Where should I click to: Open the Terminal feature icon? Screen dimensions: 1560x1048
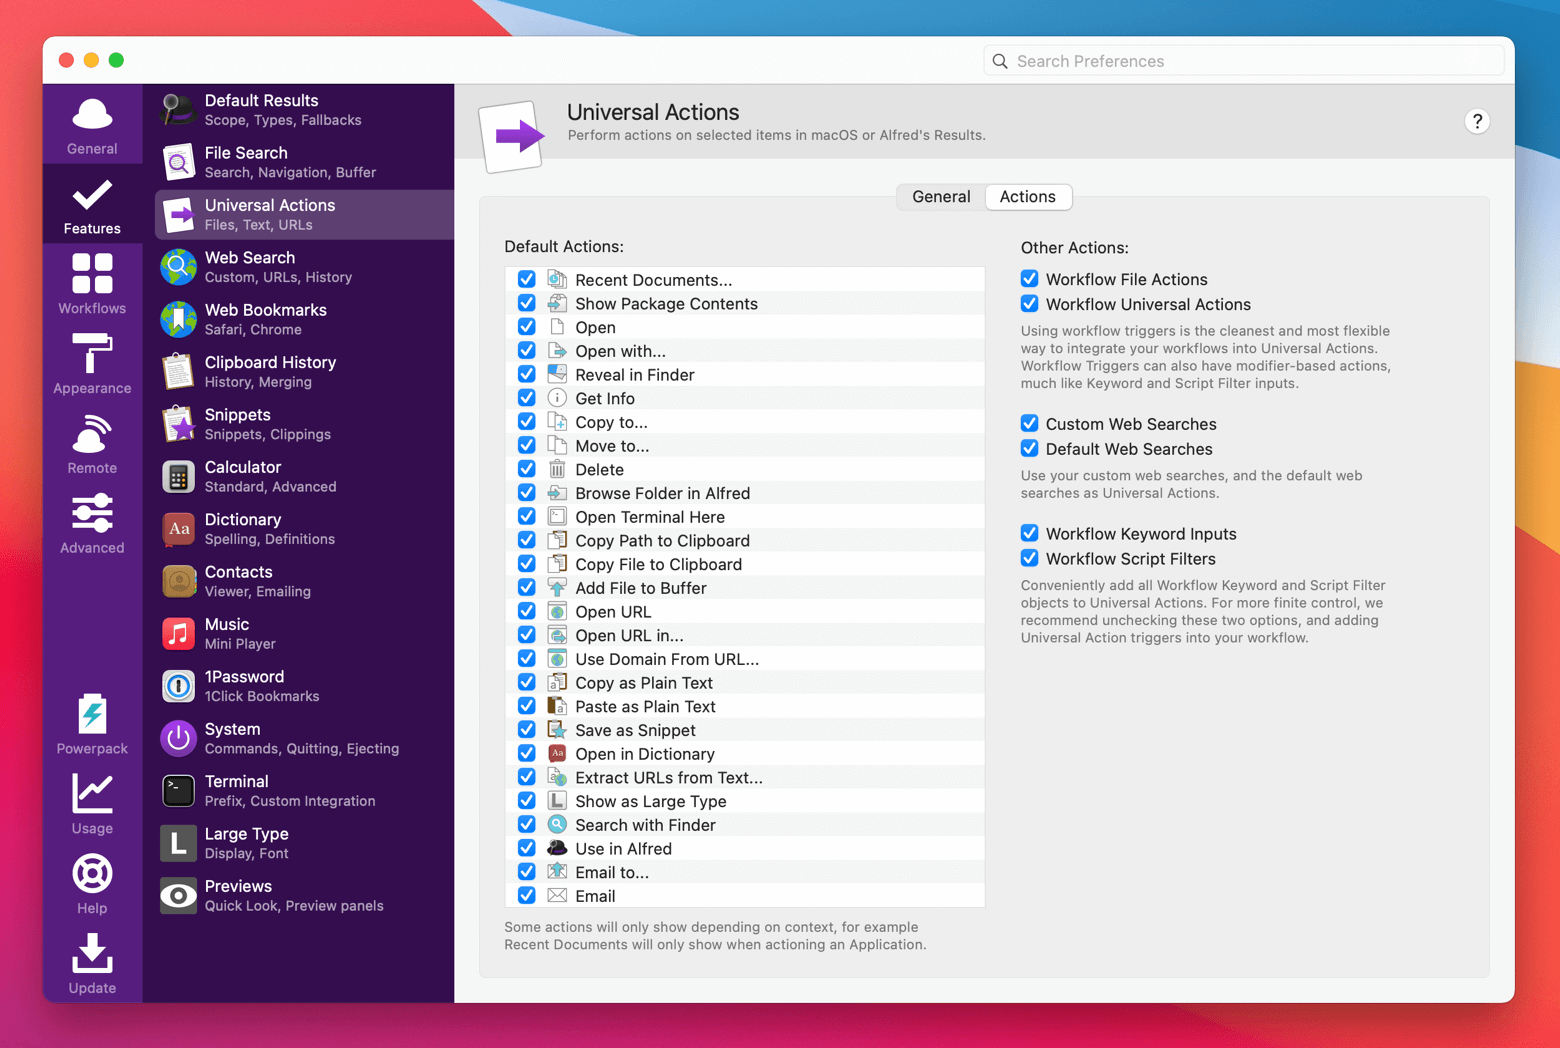click(178, 791)
